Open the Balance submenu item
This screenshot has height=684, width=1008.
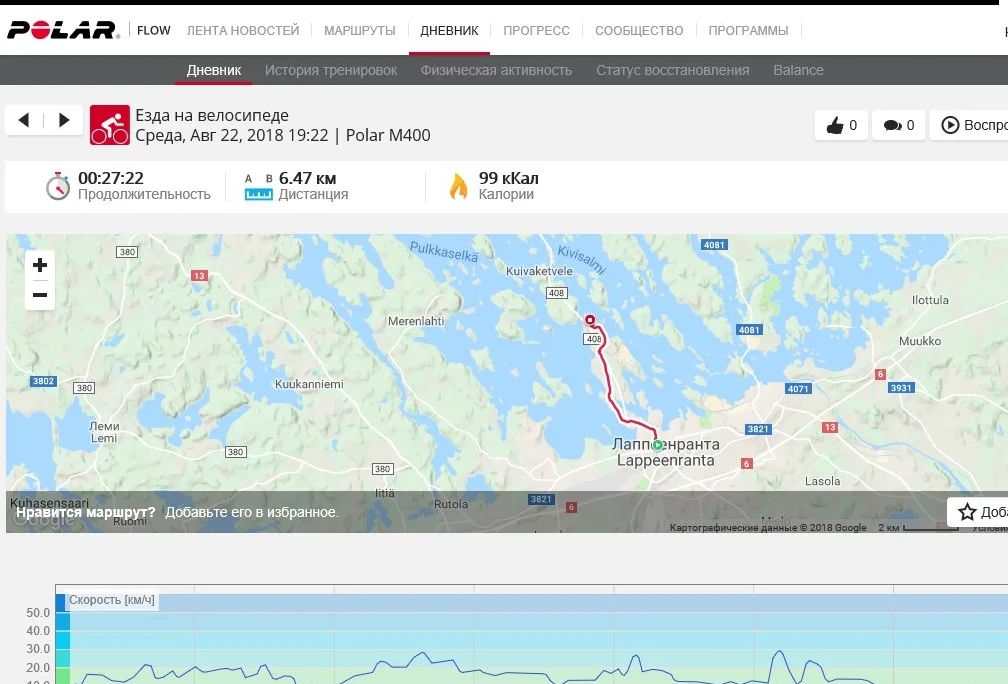tap(798, 70)
